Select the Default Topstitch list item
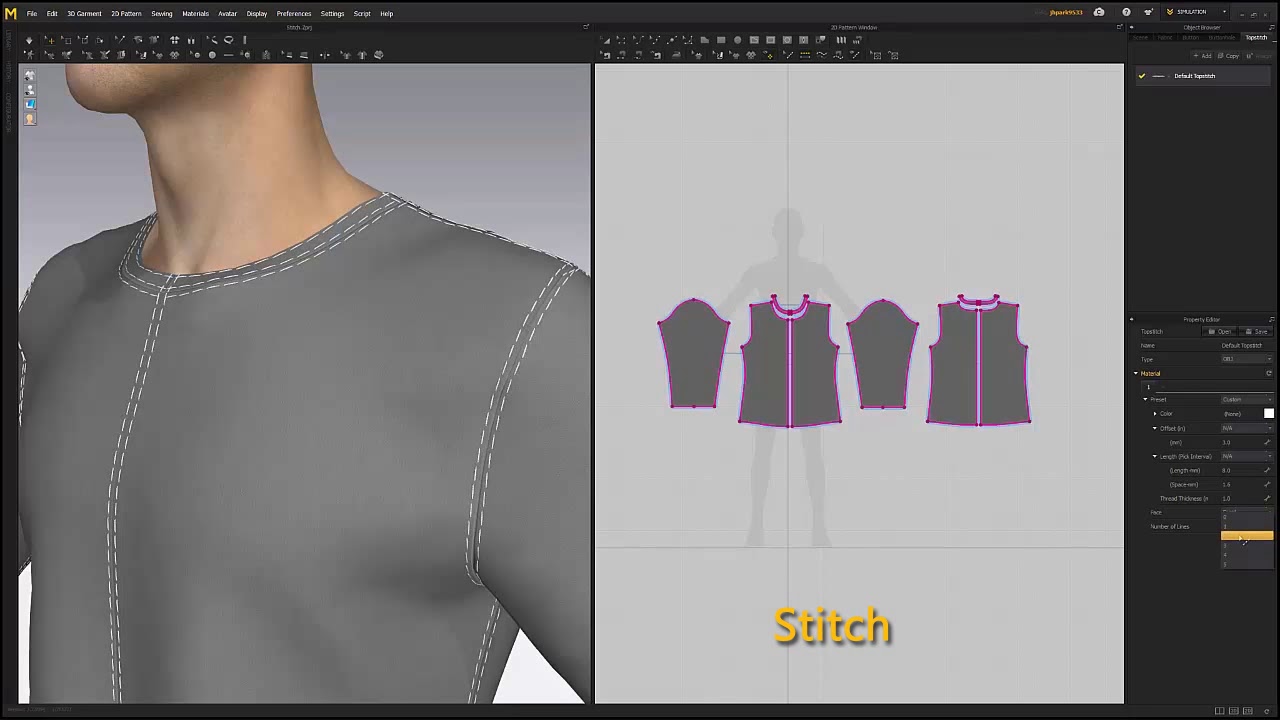 coord(1202,76)
